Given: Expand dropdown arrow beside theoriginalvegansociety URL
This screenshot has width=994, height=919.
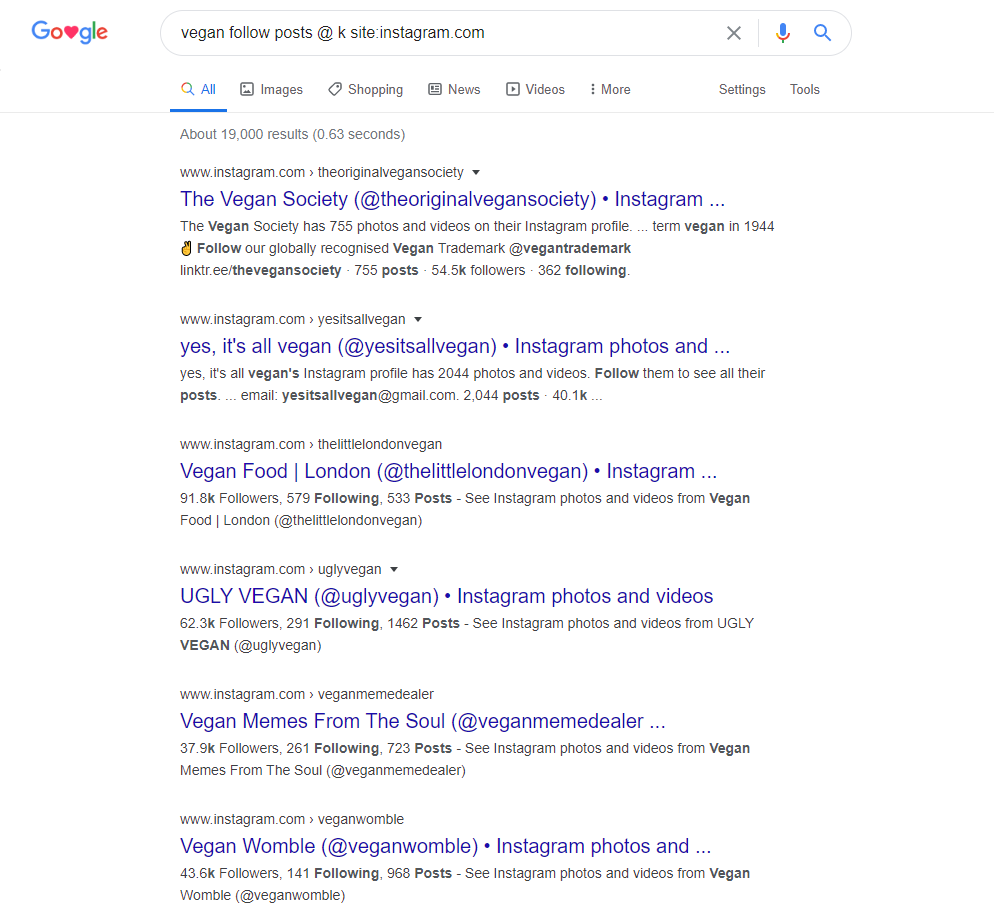Looking at the screenshot, I should pos(476,172).
